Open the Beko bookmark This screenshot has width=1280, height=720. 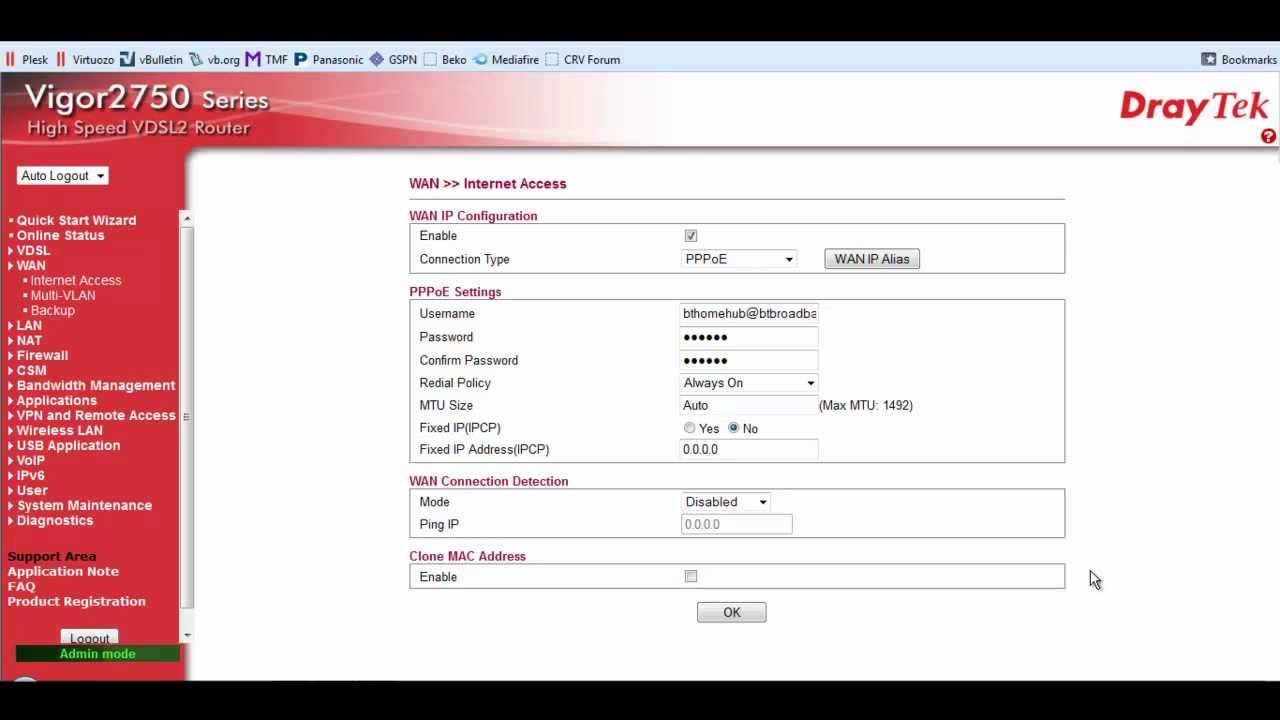click(x=445, y=60)
